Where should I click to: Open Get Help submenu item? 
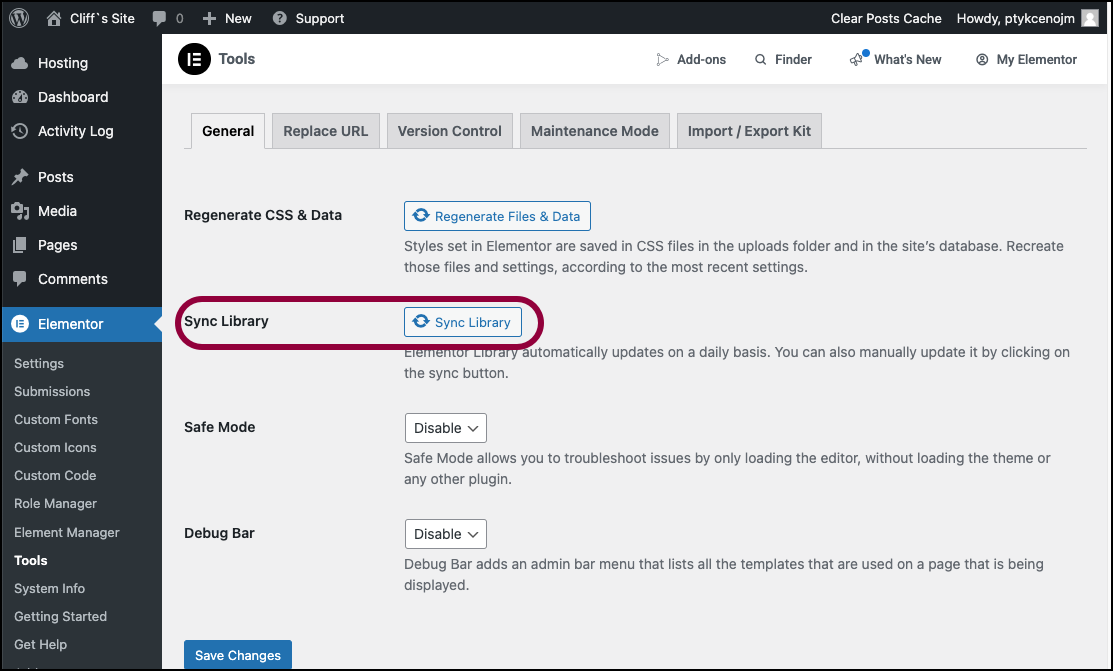[40, 645]
